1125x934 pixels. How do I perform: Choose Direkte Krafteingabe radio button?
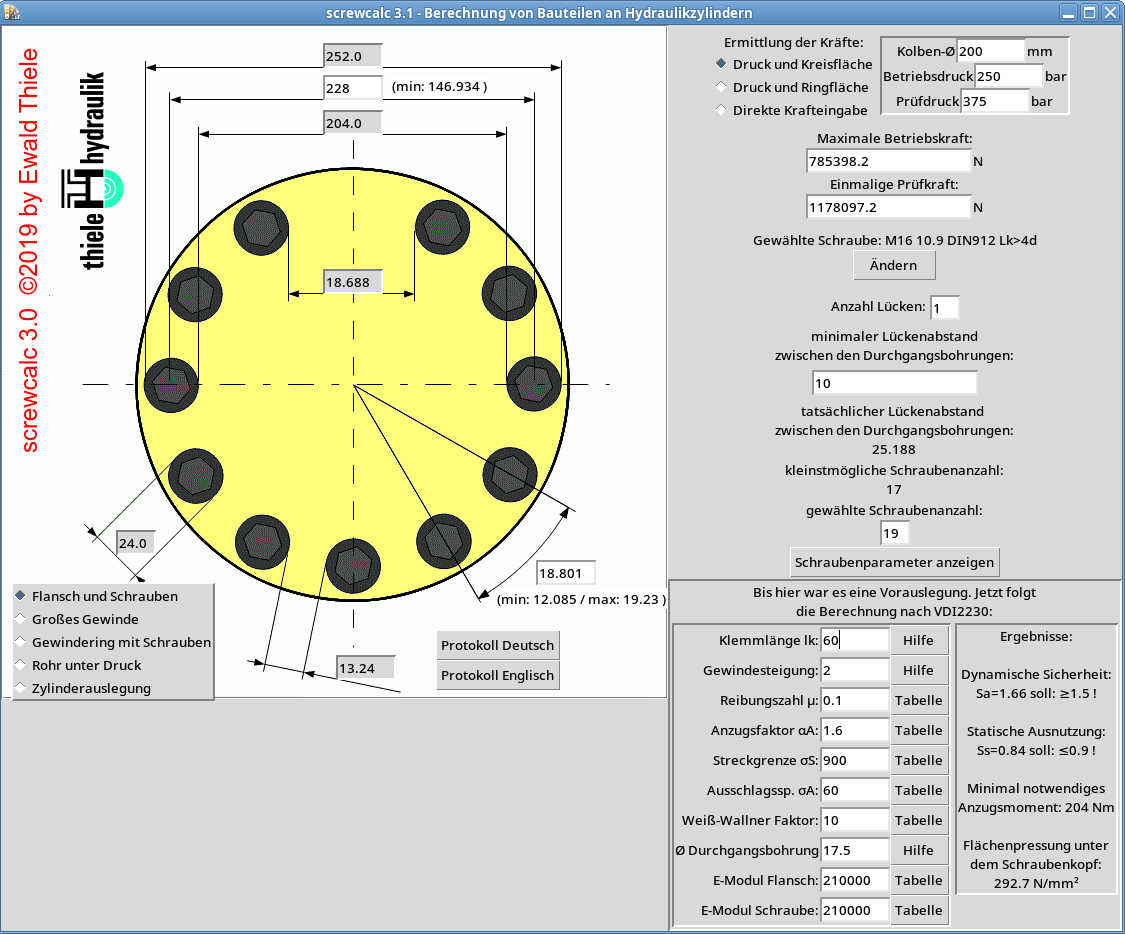click(791, 110)
